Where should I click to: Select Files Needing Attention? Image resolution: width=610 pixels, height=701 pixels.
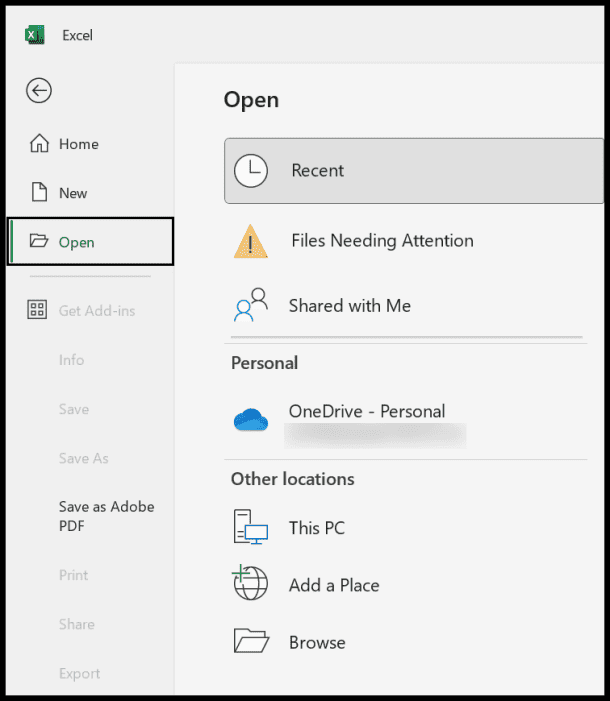coord(382,241)
